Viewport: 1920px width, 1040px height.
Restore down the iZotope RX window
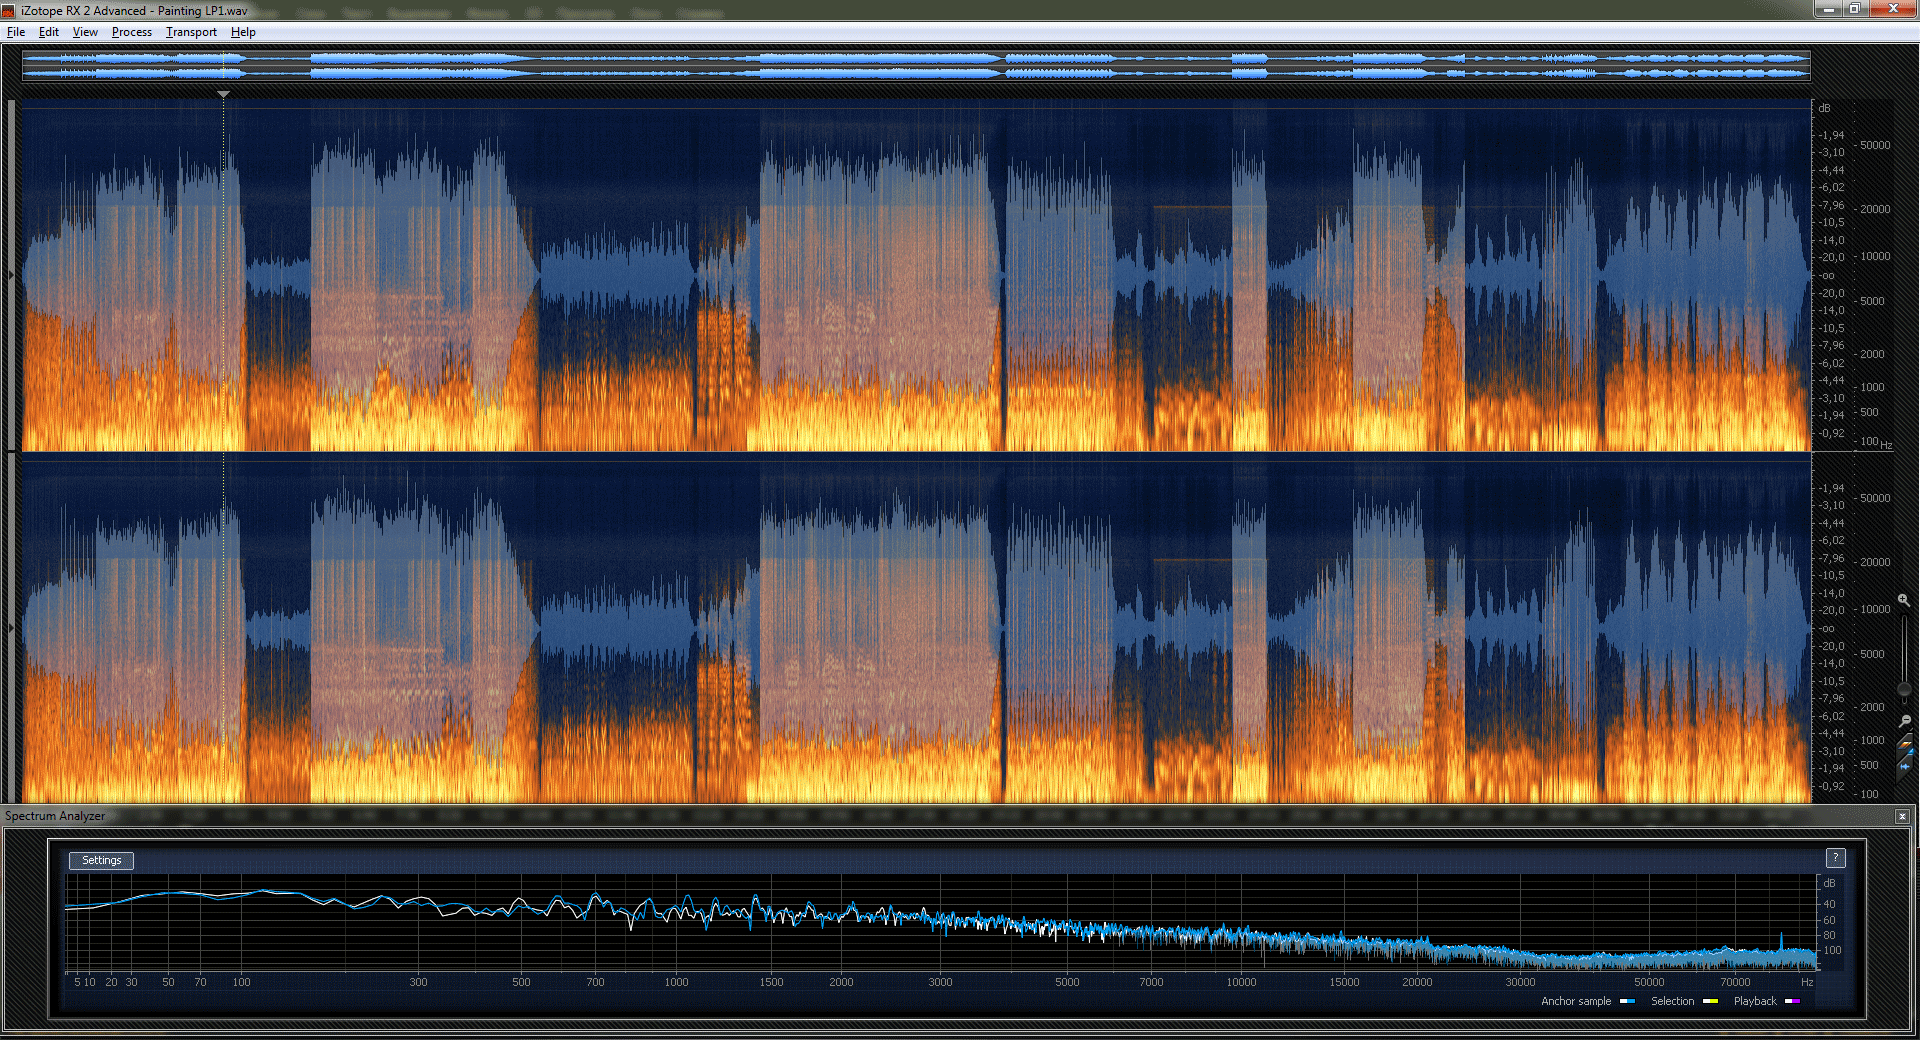(x=1854, y=9)
